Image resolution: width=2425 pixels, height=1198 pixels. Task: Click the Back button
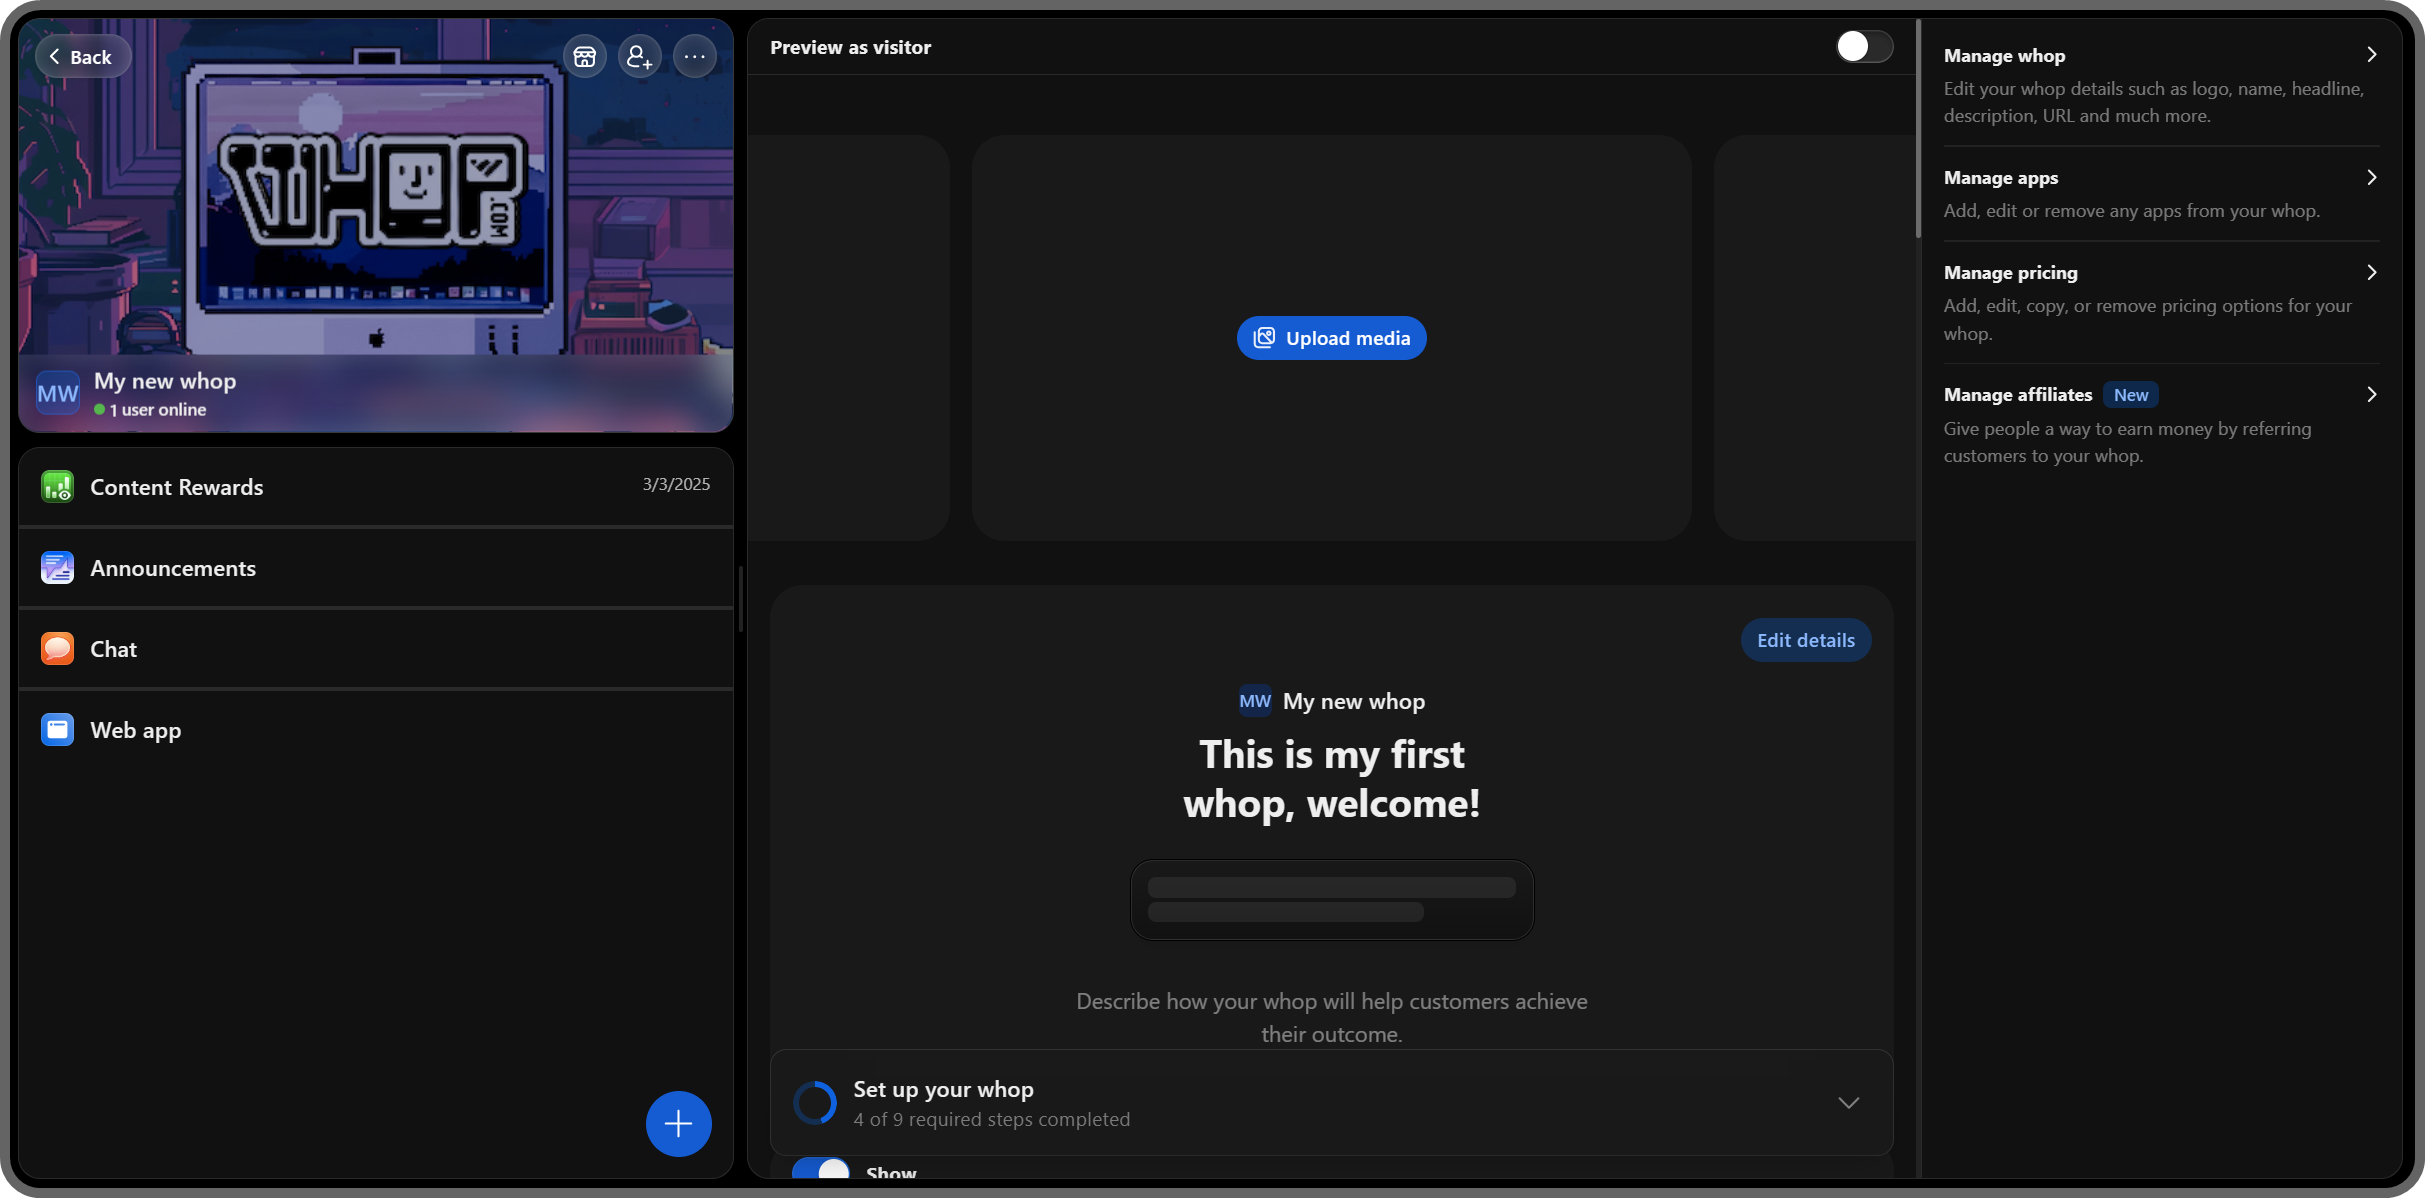[x=82, y=57]
